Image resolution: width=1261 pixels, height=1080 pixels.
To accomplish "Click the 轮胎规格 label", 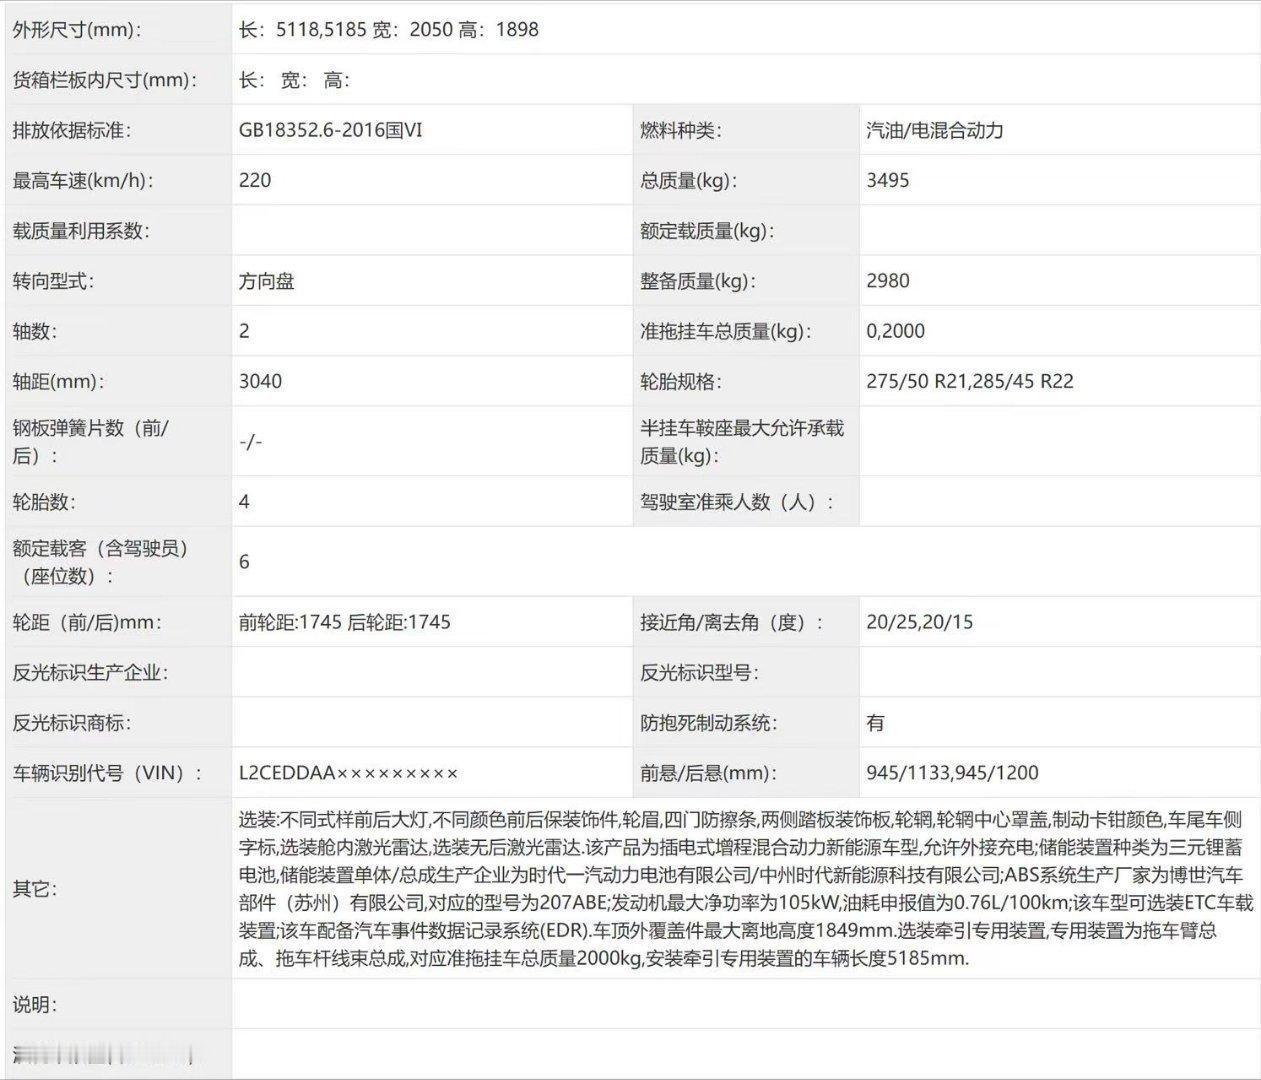I will 681,381.
